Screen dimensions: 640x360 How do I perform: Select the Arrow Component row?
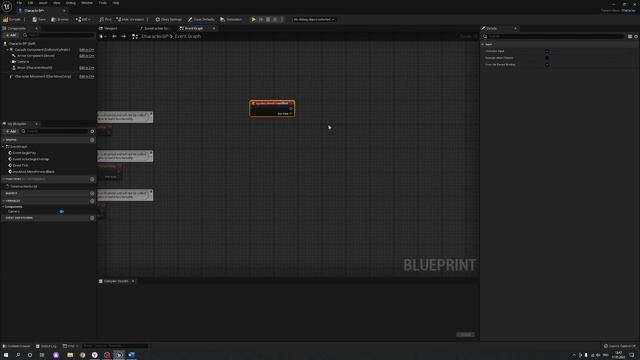coord(36,56)
